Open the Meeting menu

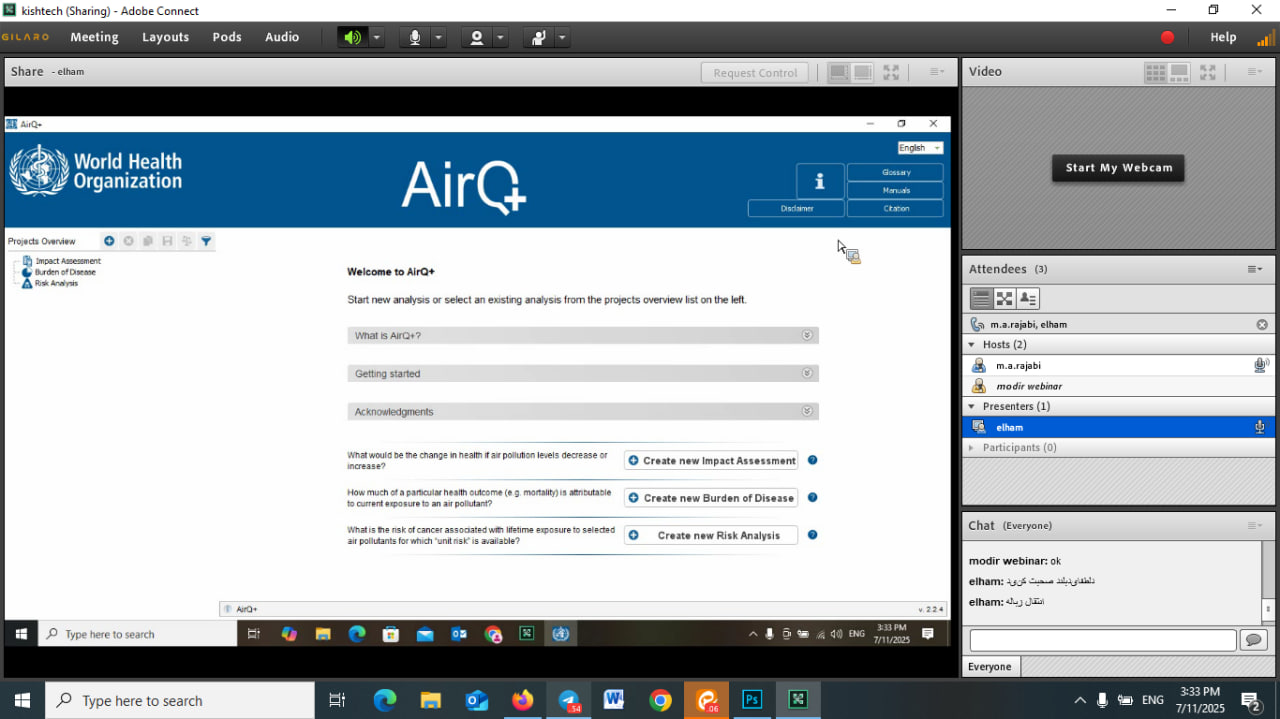[94, 37]
